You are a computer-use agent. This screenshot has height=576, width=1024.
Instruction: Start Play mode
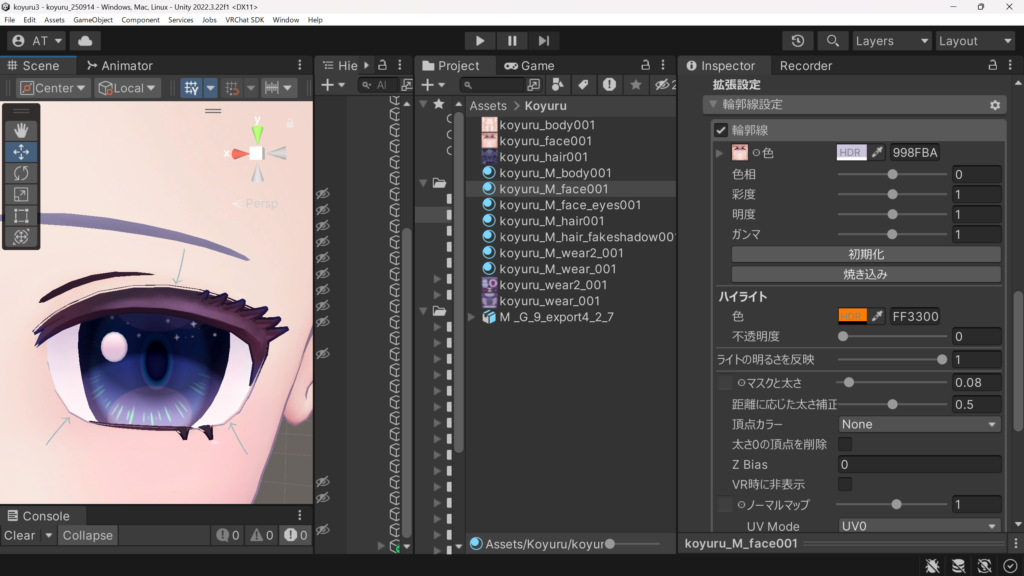tap(480, 40)
